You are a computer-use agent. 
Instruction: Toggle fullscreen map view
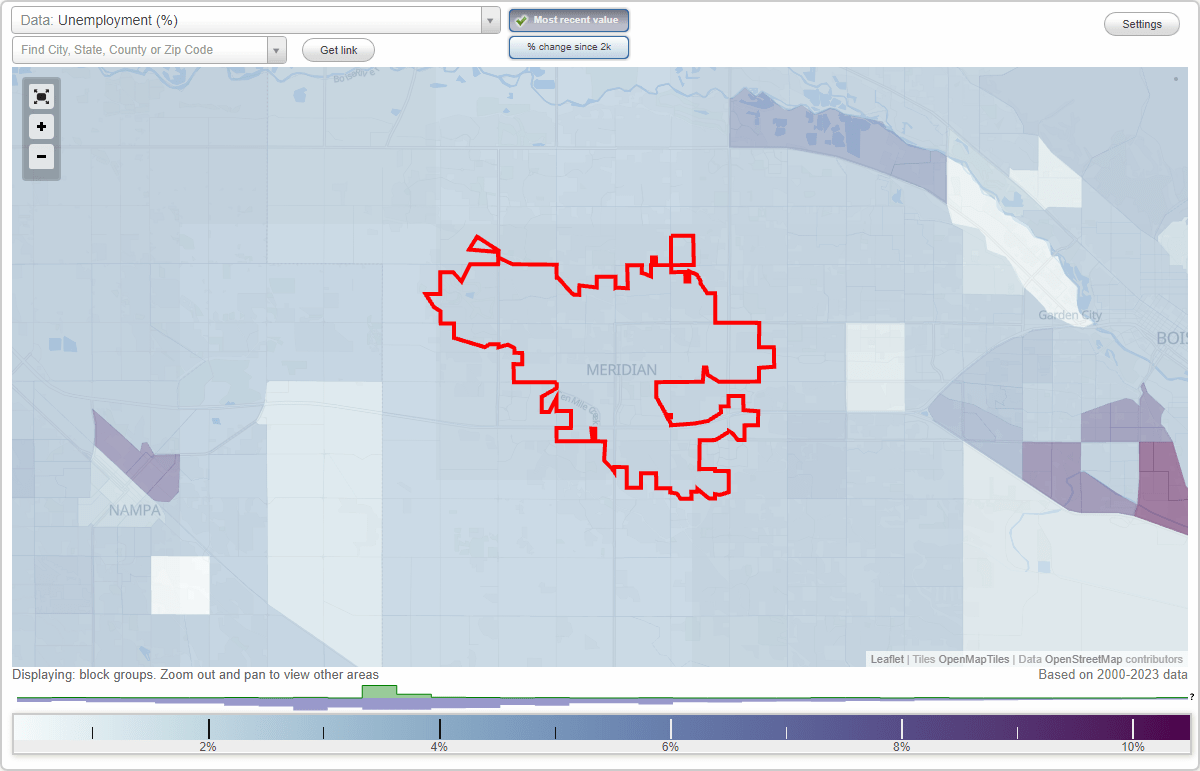[x=41, y=97]
